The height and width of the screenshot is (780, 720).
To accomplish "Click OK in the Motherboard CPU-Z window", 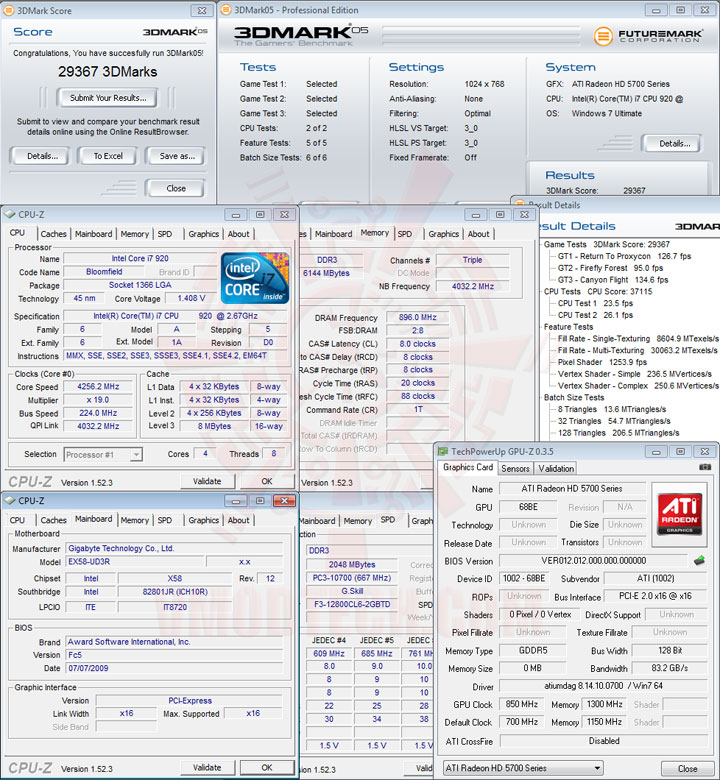I will coord(267,768).
